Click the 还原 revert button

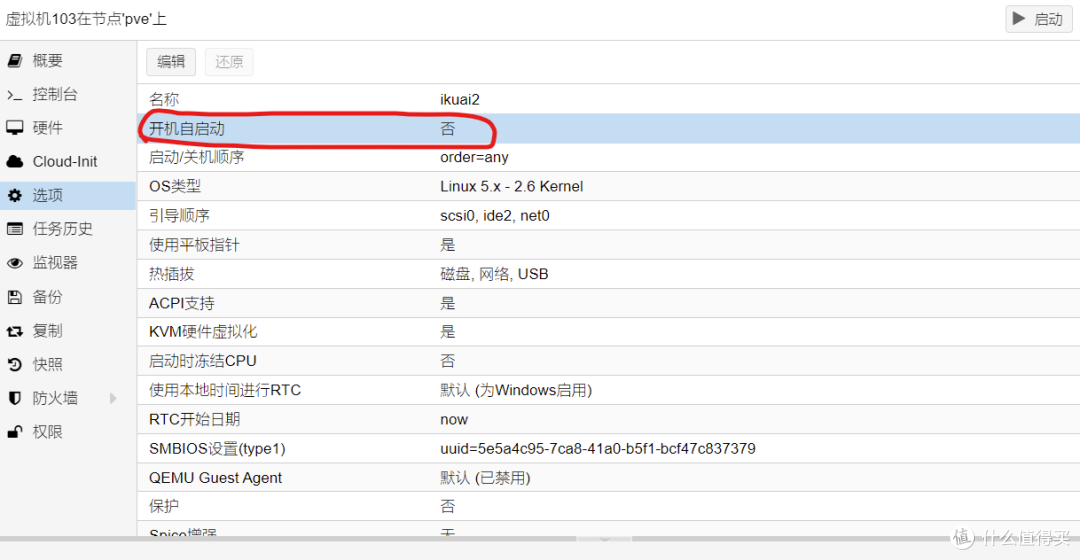(x=229, y=62)
